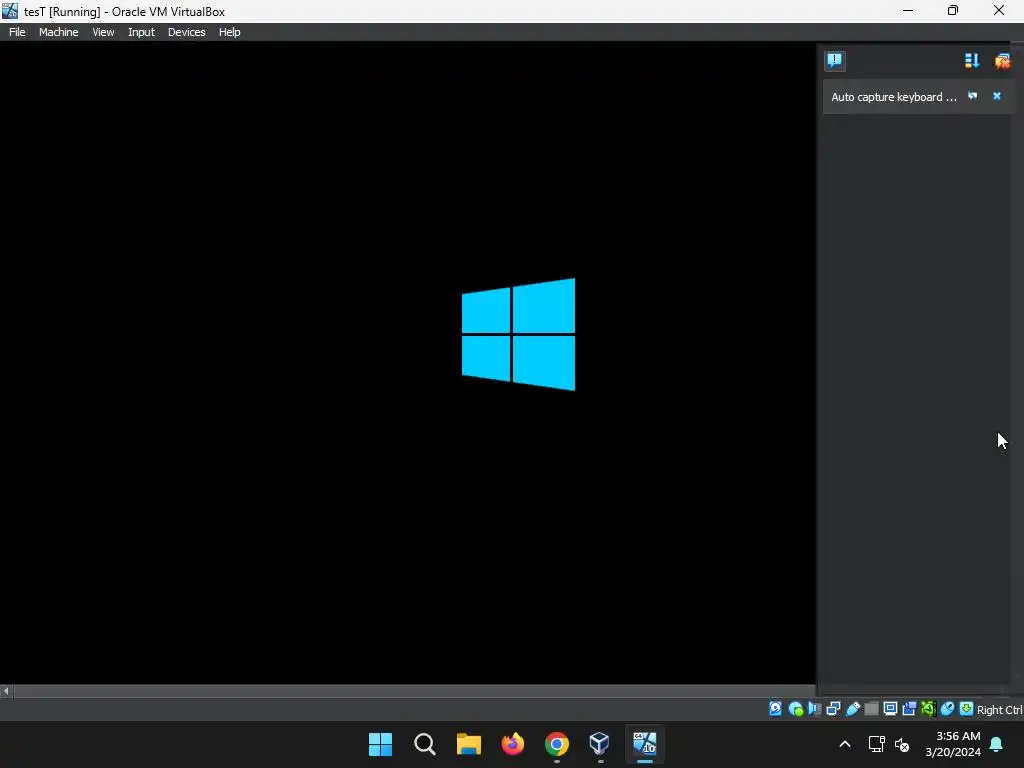The width and height of the screenshot is (1024, 768).
Task: Click the horizontal scrollbar left arrow
Action: coord(6,691)
